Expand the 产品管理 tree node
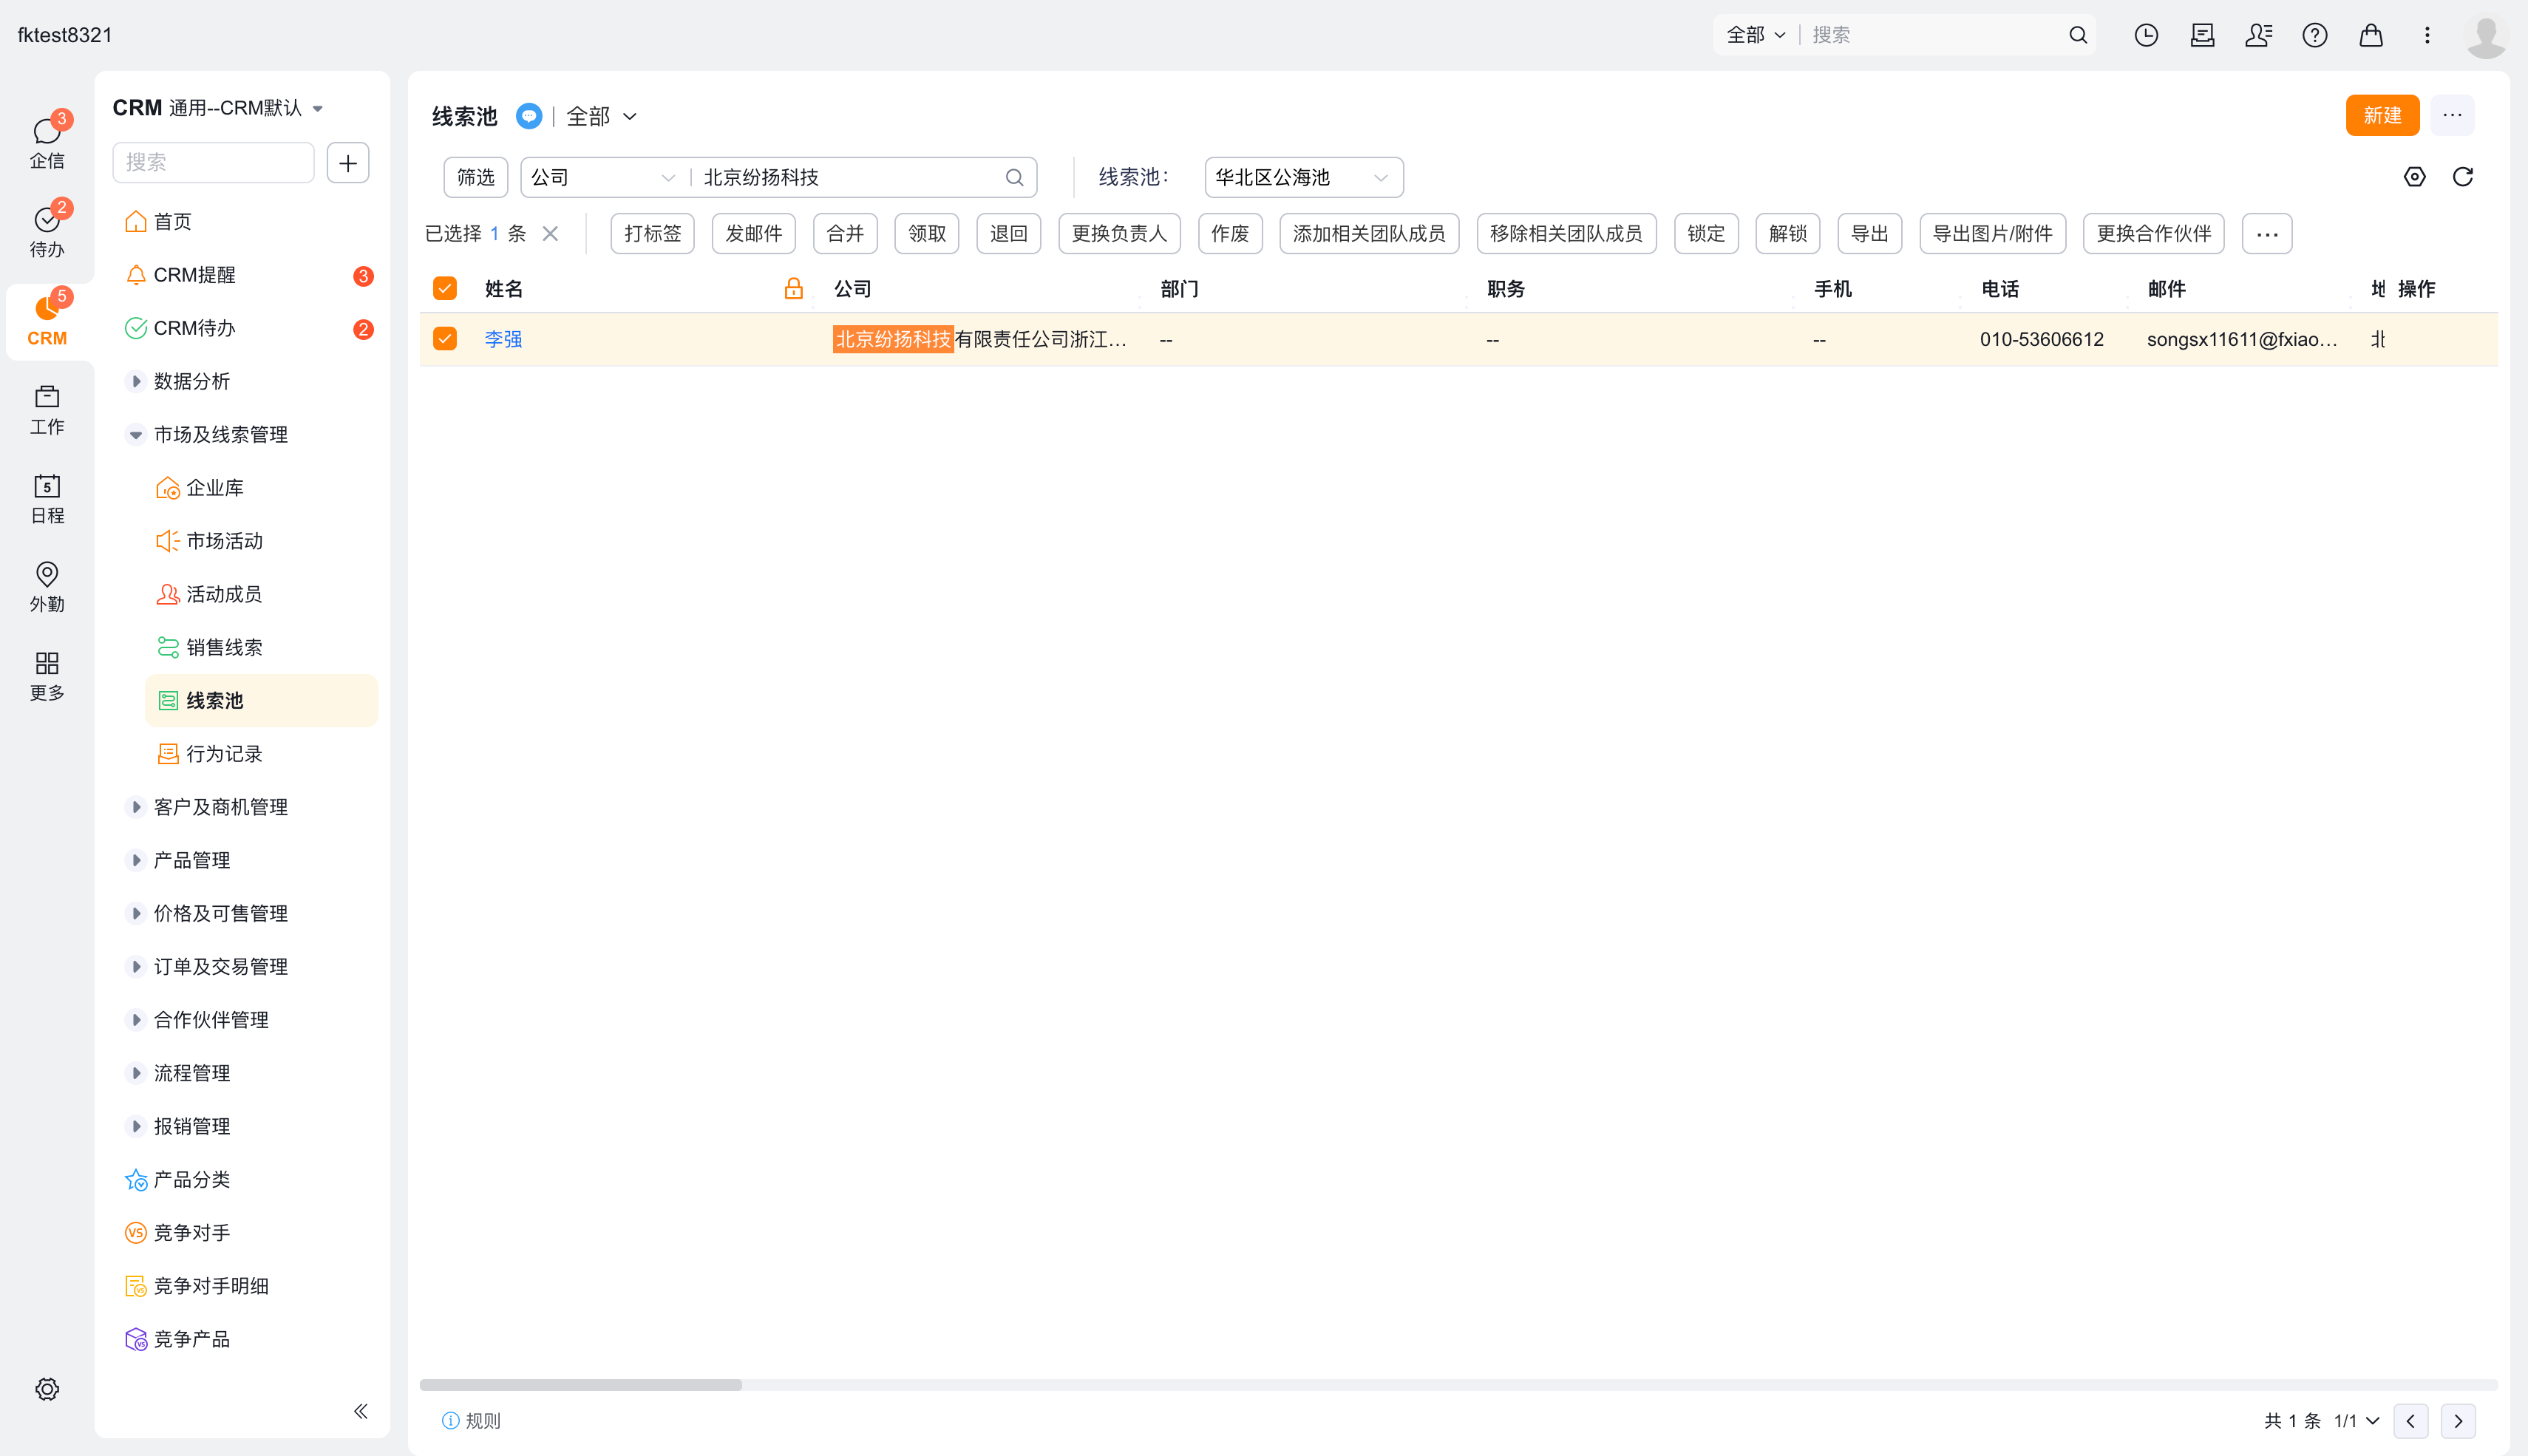The width and height of the screenshot is (2528, 1456). [x=136, y=860]
